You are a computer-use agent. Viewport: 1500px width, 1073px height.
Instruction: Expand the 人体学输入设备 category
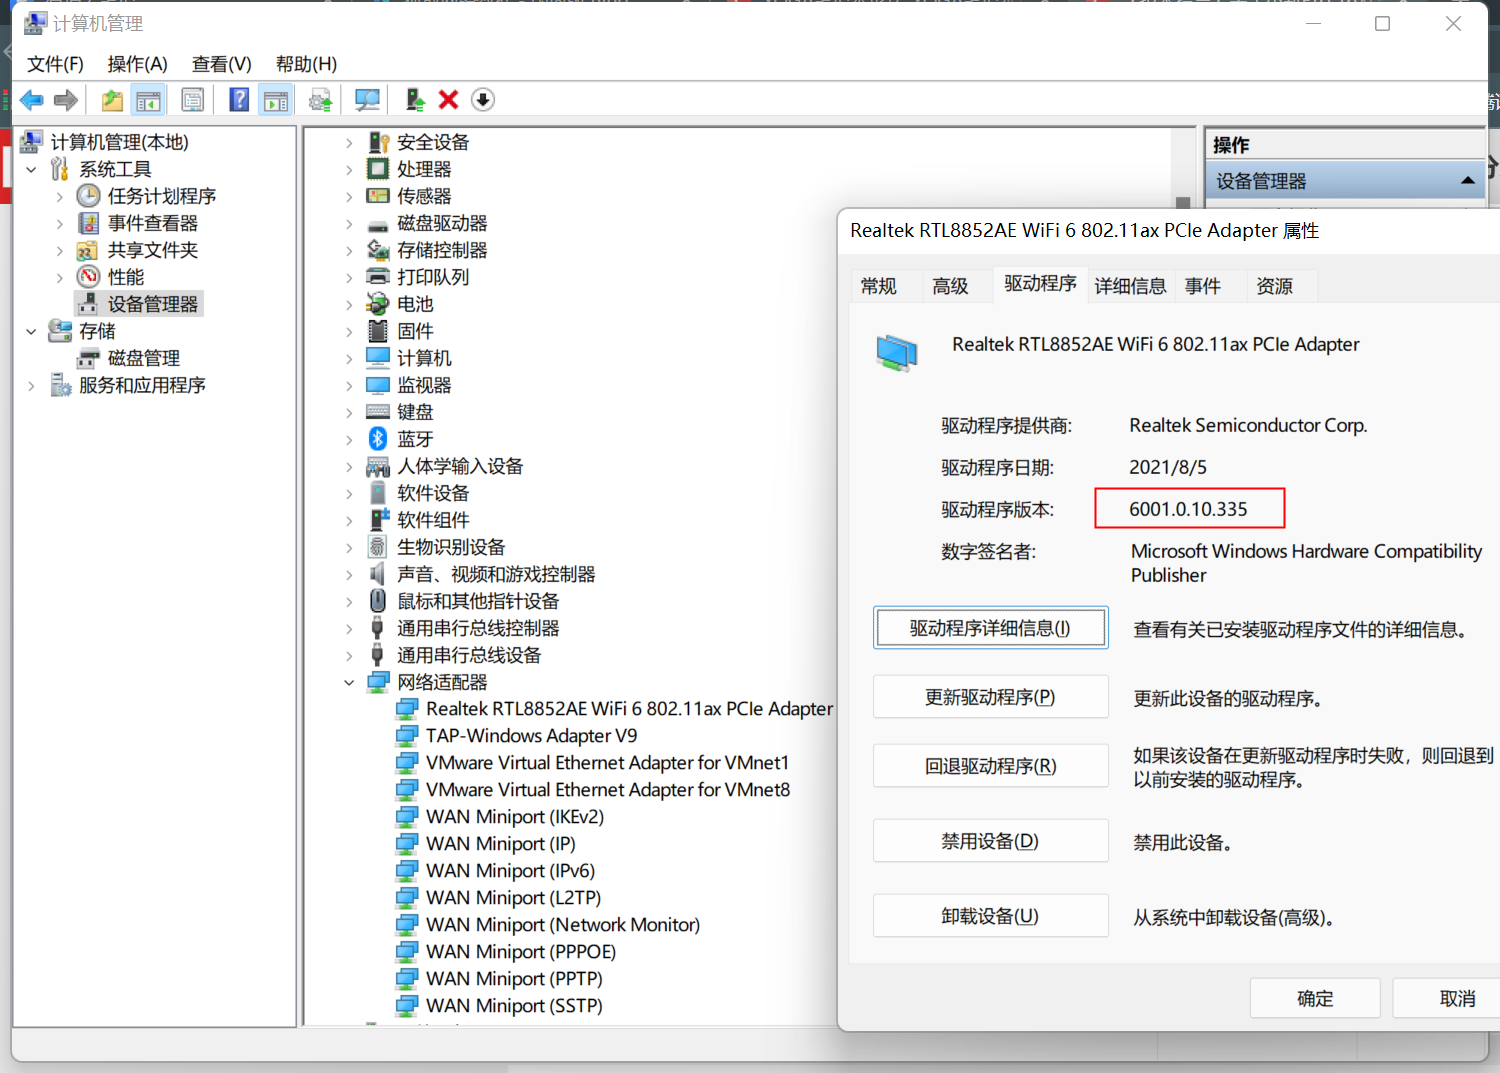[x=349, y=466]
